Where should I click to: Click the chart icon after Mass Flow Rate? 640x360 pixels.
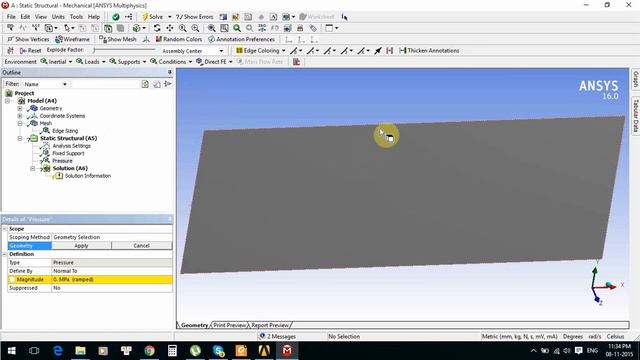click(x=297, y=62)
